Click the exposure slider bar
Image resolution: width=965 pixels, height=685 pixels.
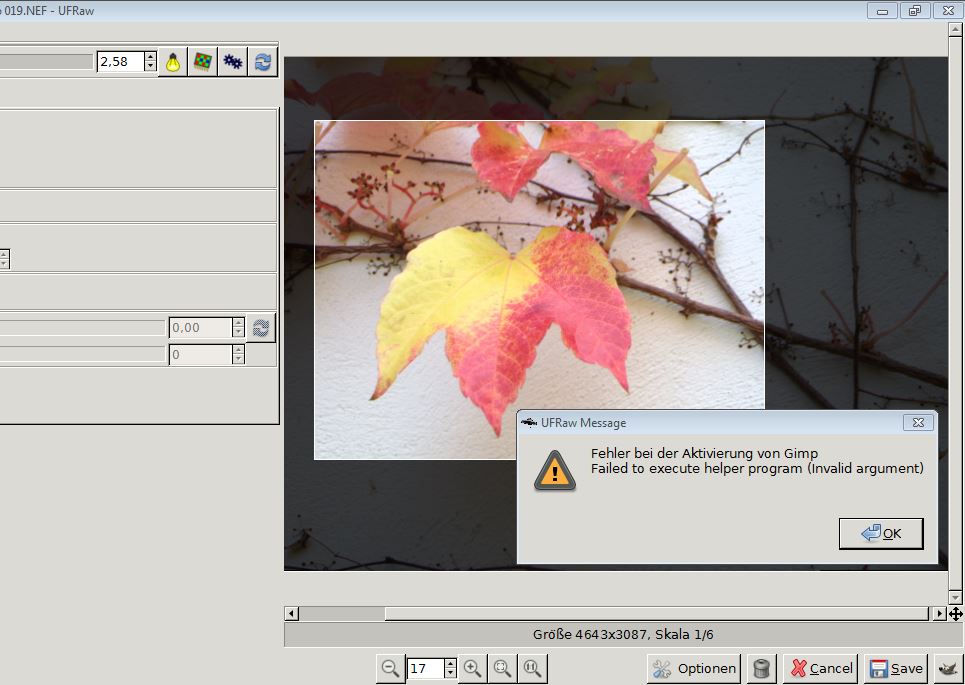click(46, 62)
